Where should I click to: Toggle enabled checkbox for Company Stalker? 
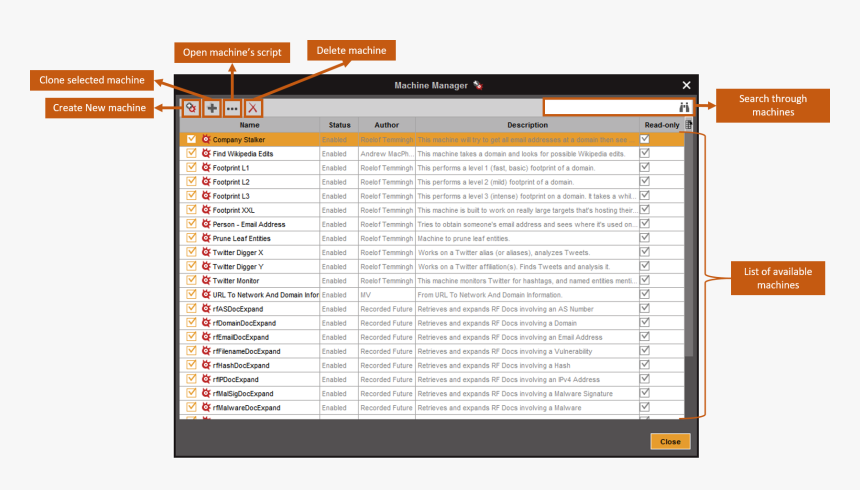click(x=191, y=139)
